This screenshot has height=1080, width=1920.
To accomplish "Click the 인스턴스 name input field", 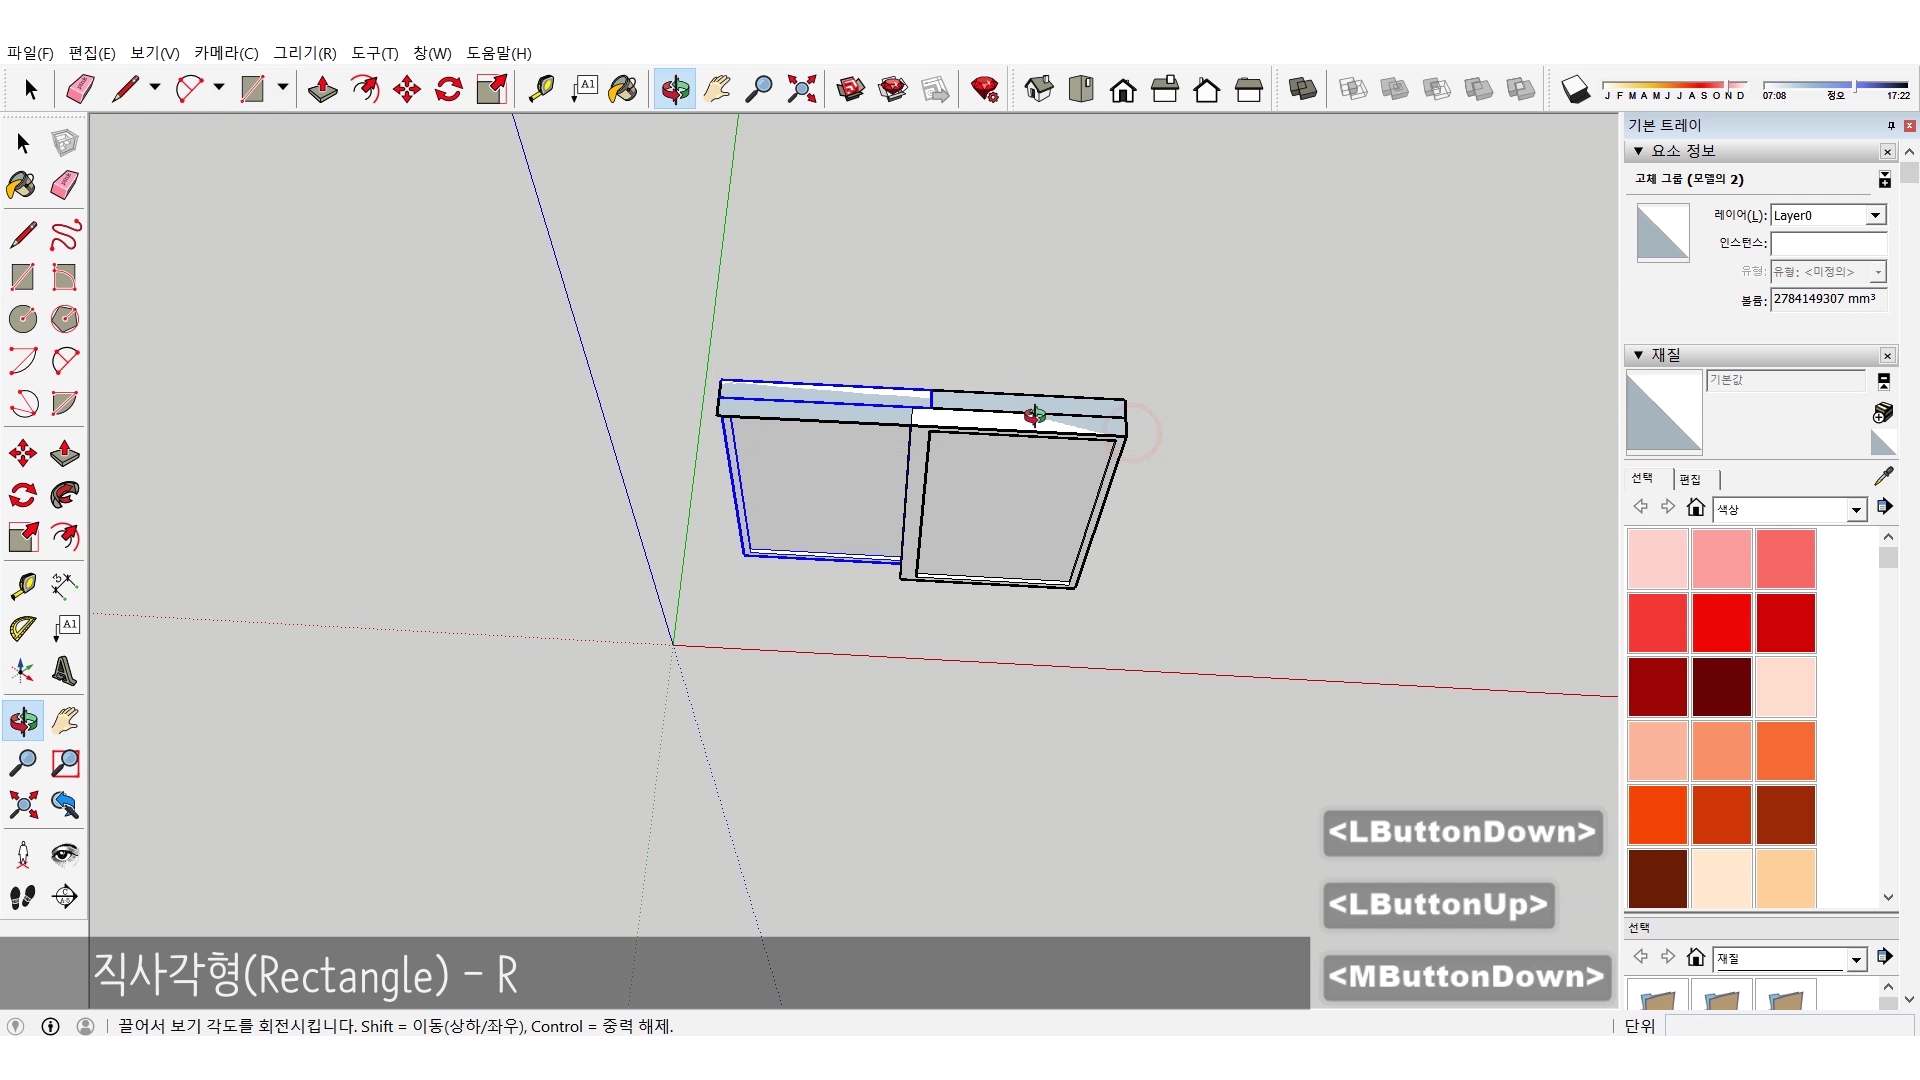I will (x=1827, y=243).
